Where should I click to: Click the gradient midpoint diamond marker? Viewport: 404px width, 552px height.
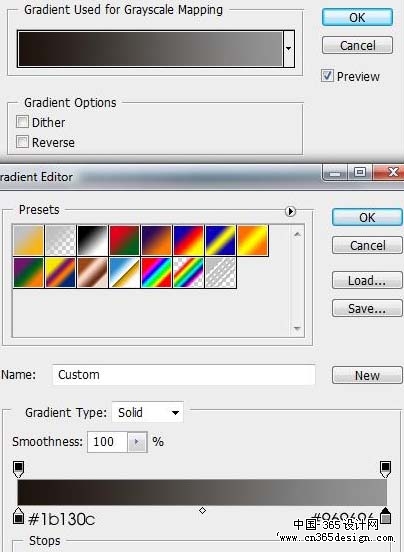[202, 510]
